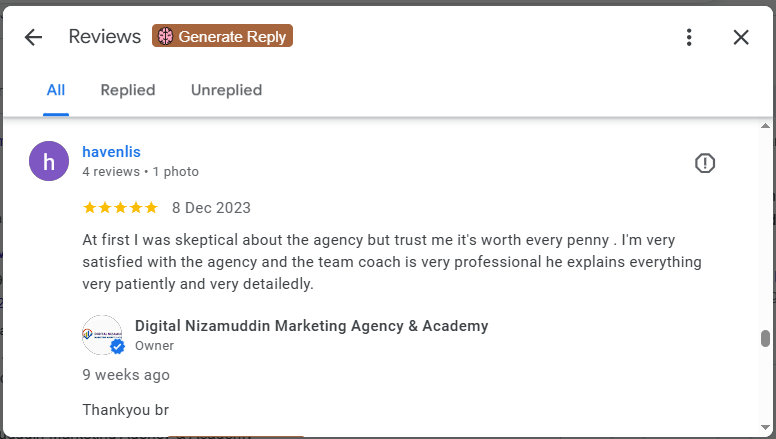776x439 pixels.
Task: Show the Unreplied reviews tab
Action: pos(226,90)
